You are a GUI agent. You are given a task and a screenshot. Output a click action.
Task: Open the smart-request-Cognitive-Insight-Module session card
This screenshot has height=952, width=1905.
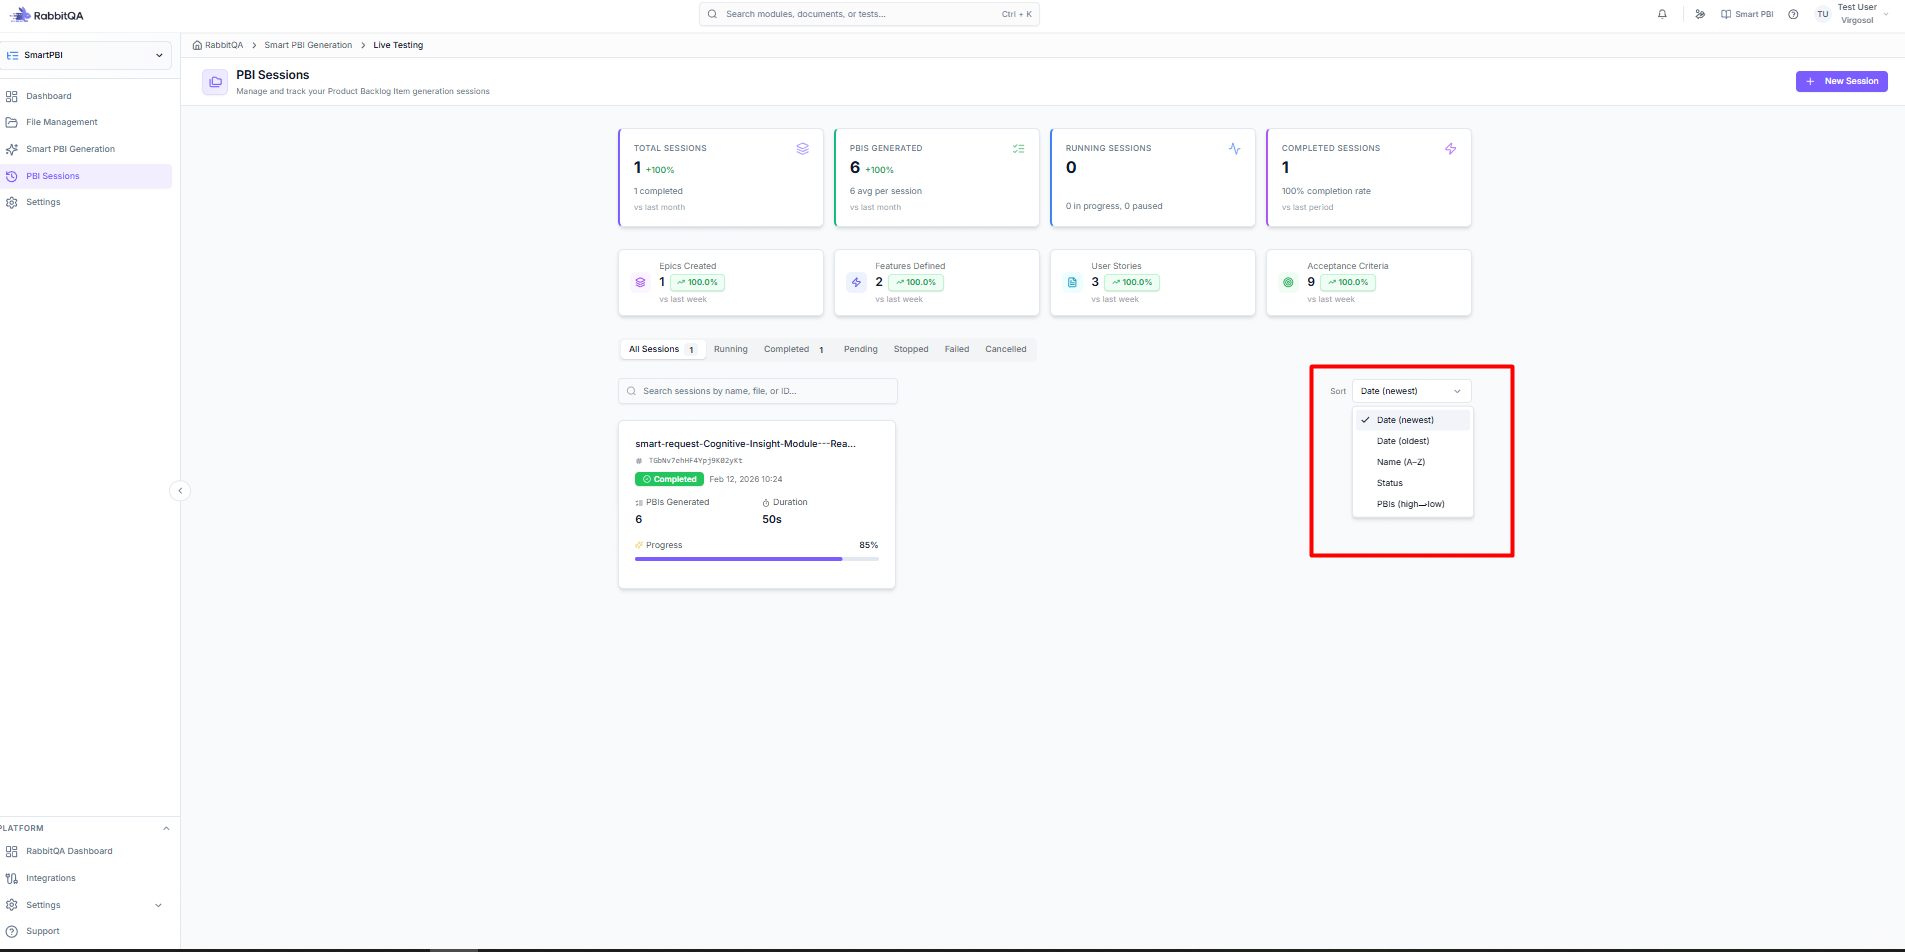click(756, 505)
